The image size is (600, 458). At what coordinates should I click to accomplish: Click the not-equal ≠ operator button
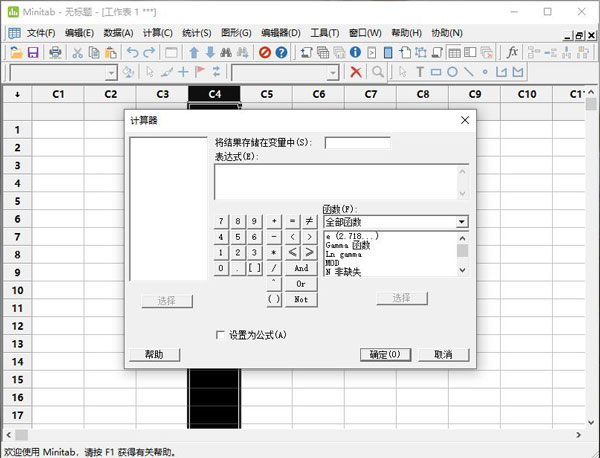point(309,221)
